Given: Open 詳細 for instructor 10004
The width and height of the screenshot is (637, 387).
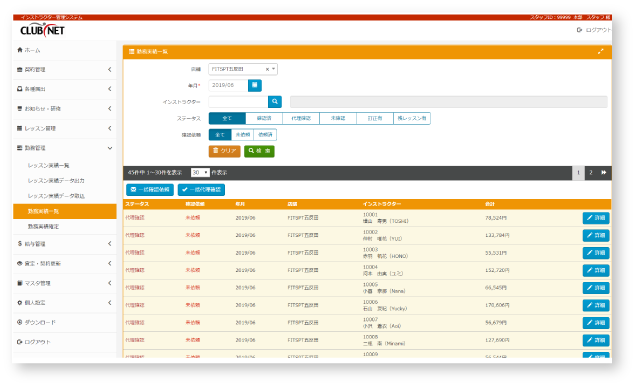Looking at the screenshot, I should click(x=596, y=270).
